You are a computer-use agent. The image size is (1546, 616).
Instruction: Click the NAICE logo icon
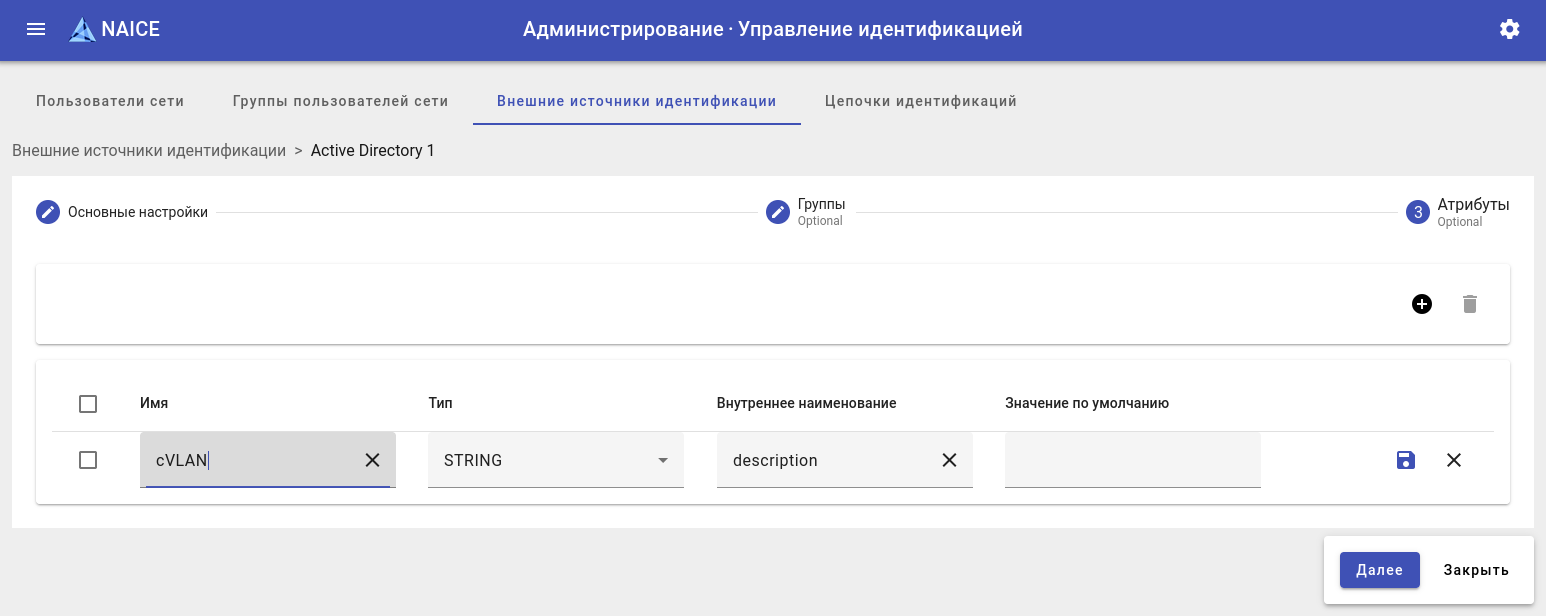pos(82,30)
